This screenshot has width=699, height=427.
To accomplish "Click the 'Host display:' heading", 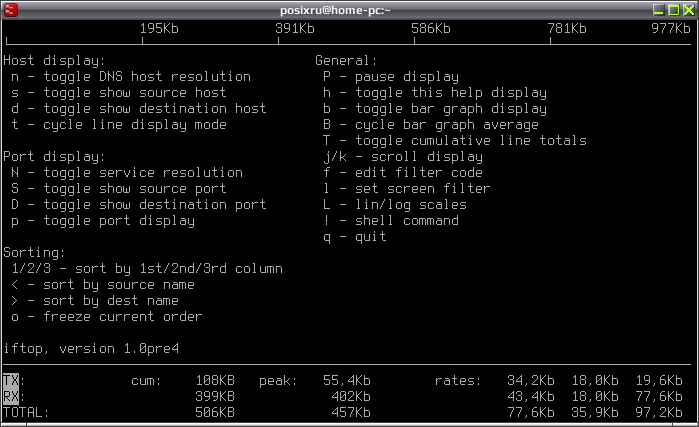I will 54,61.
